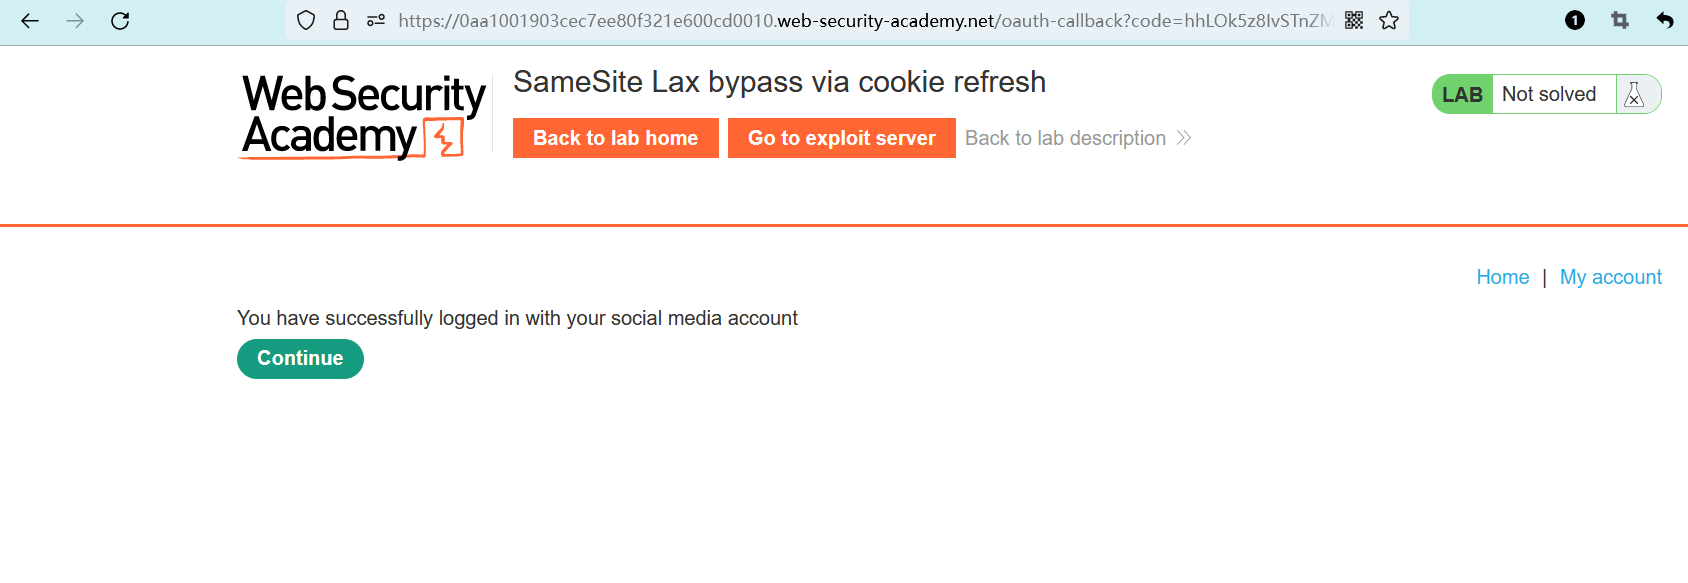Click the forward navigation arrow

(75, 21)
